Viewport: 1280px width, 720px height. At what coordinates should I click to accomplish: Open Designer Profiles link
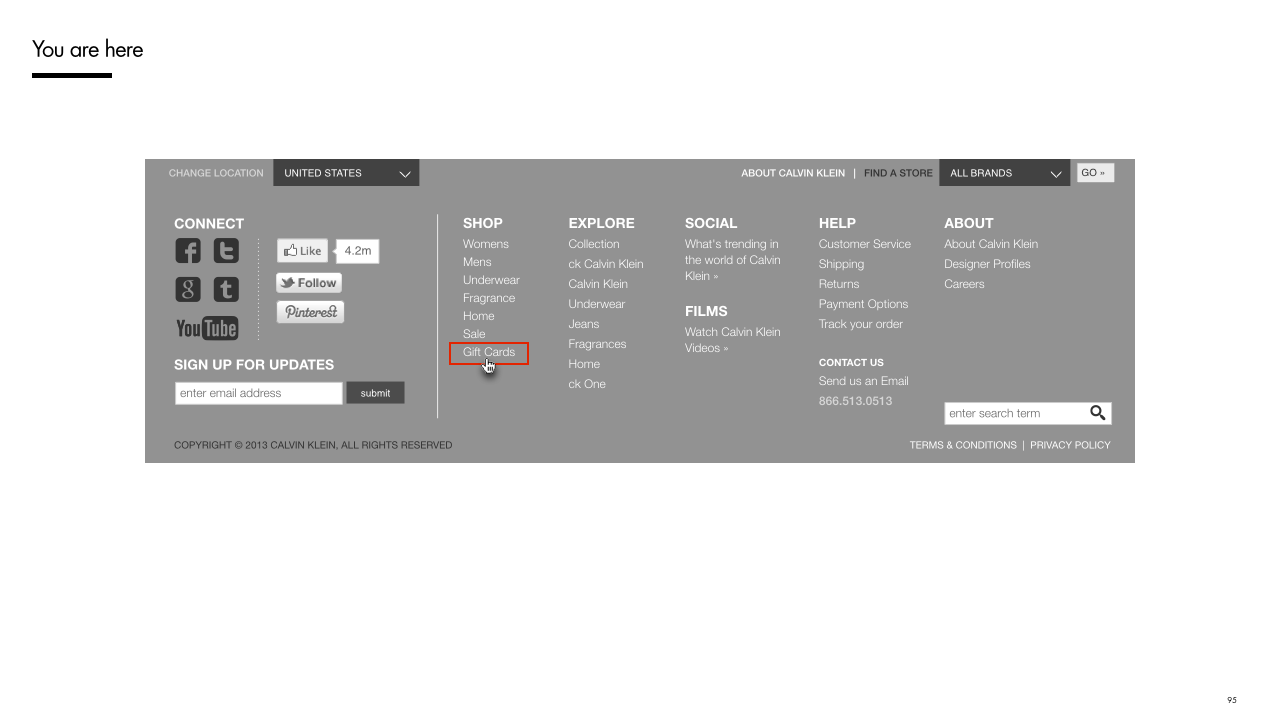coord(987,264)
